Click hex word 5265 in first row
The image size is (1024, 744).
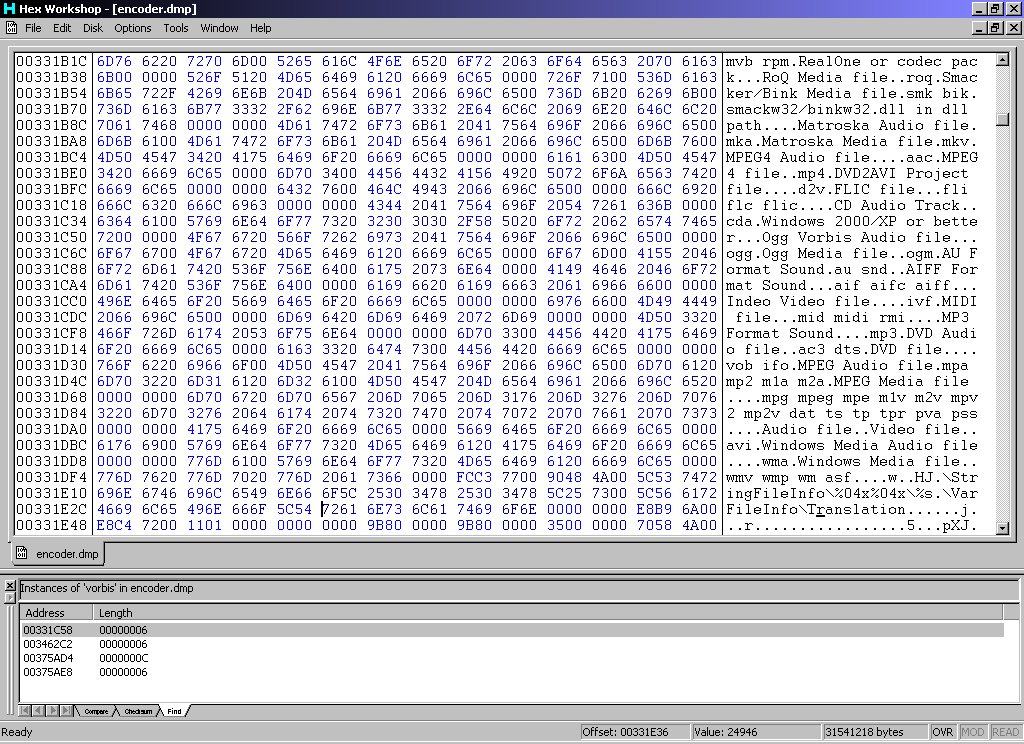[x=294, y=61]
